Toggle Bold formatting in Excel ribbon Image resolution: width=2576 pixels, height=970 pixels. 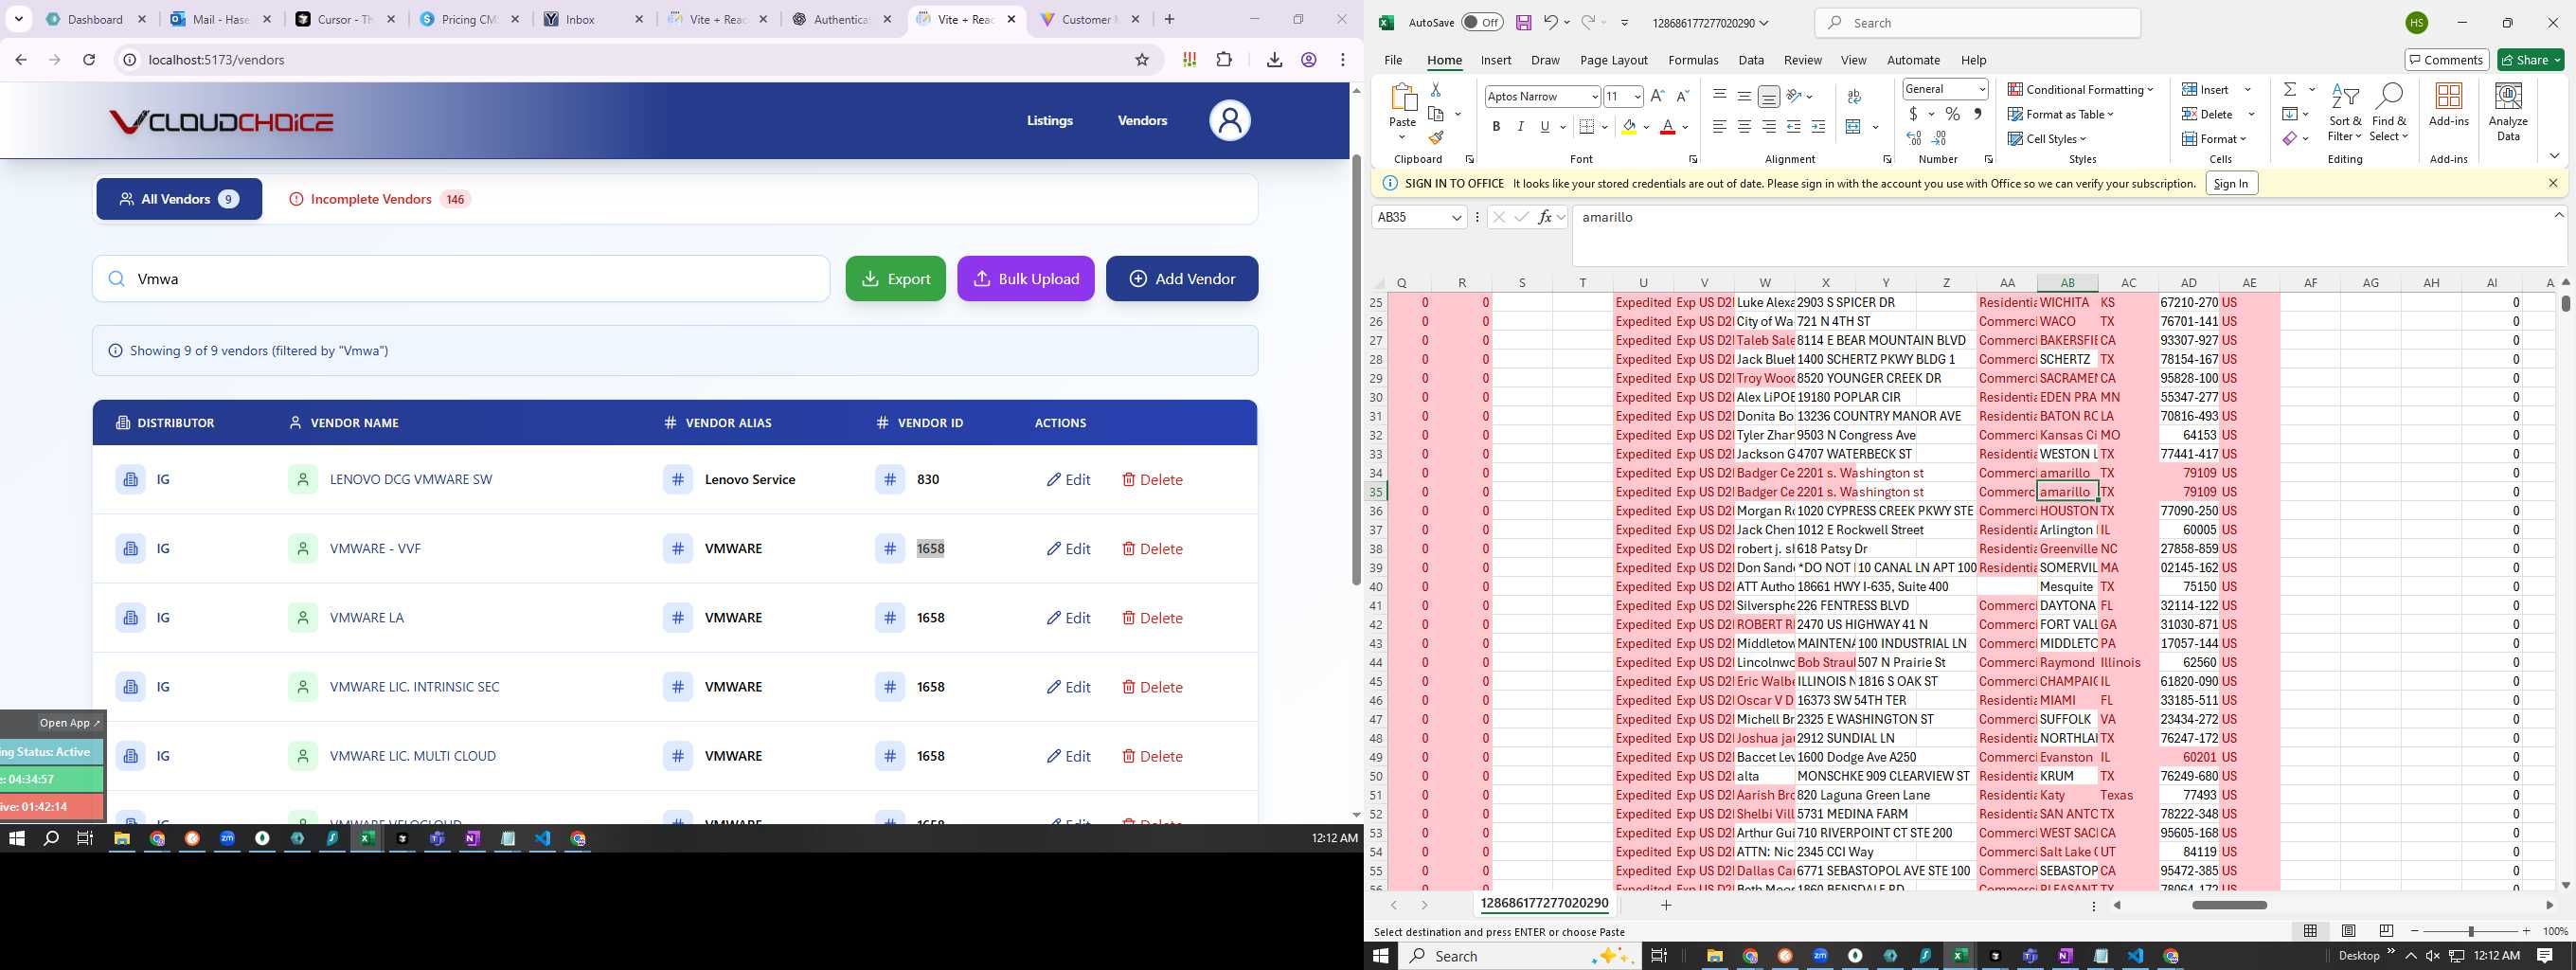pyautogui.click(x=1496, y=127)
